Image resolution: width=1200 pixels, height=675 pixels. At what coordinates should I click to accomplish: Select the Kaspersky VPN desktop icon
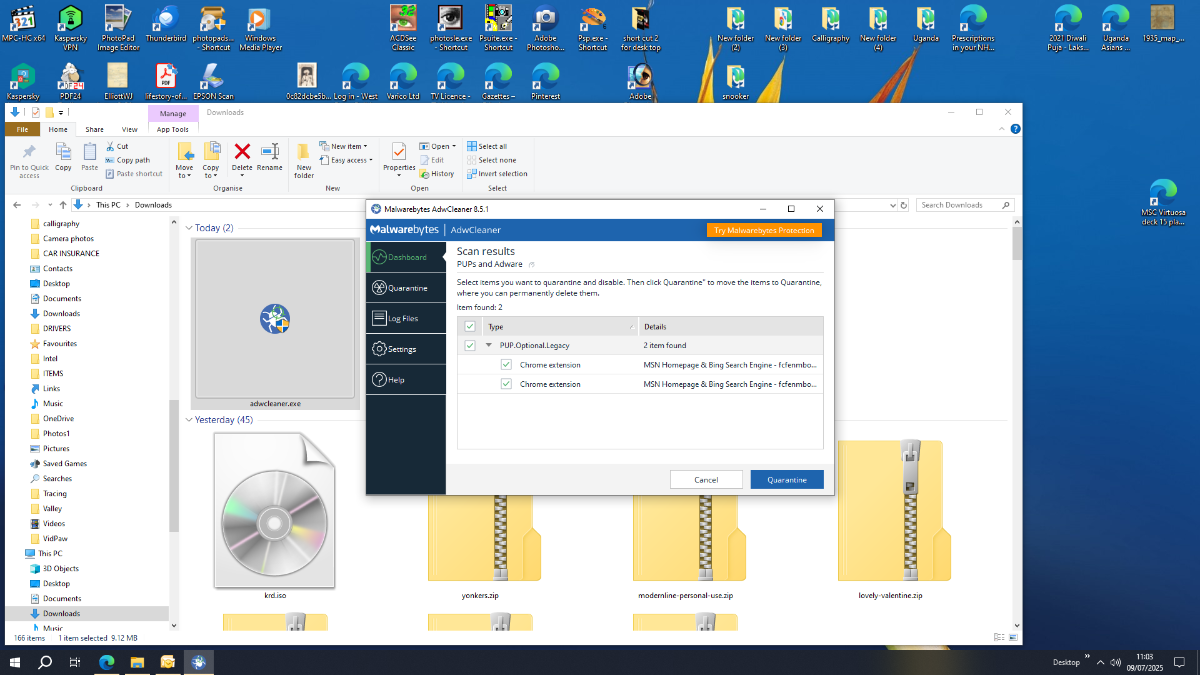[70, 28]
